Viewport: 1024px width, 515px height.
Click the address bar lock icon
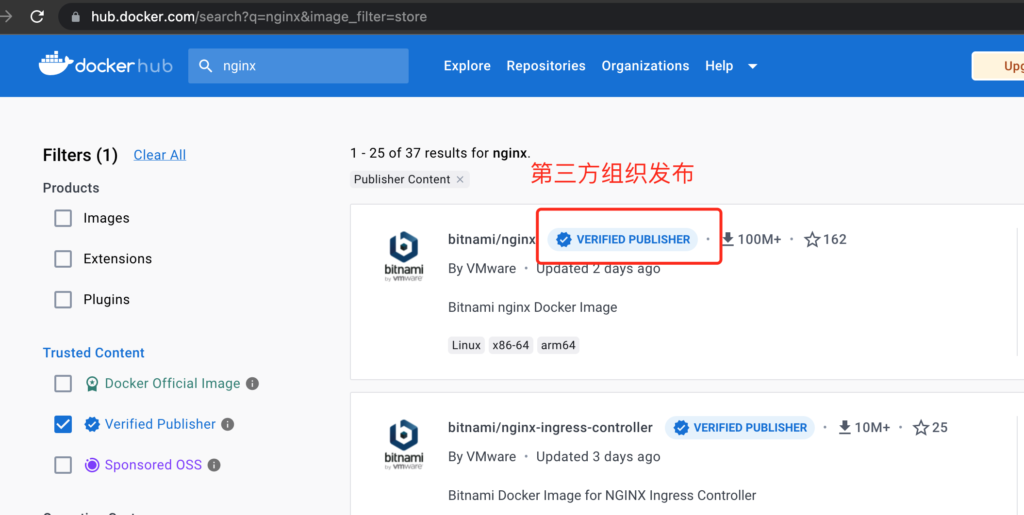click(76, 17)
